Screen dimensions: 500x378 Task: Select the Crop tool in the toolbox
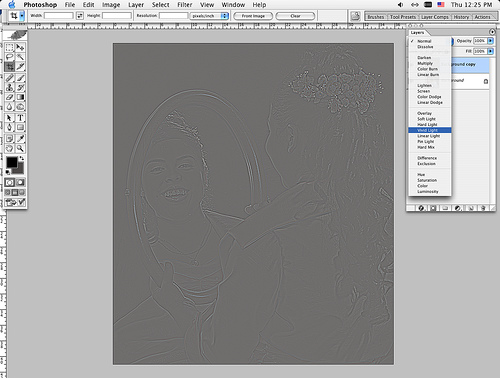click(10, 67)
